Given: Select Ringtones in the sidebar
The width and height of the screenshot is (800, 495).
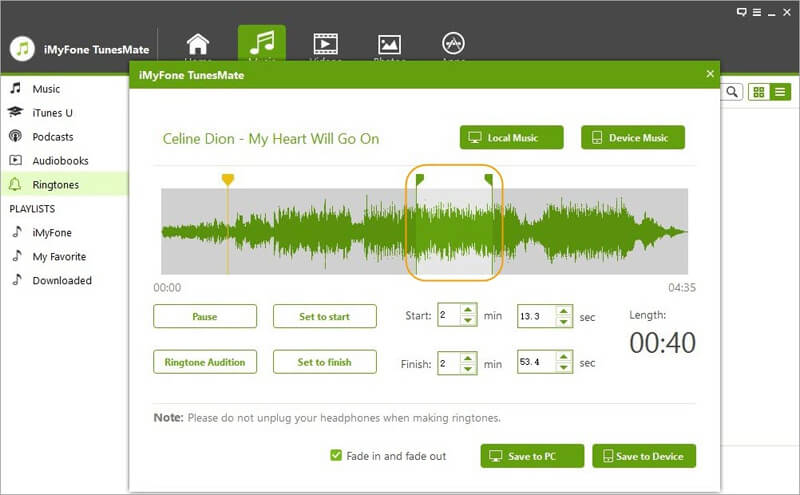Looking at the screenshot, I should (64, 185).
